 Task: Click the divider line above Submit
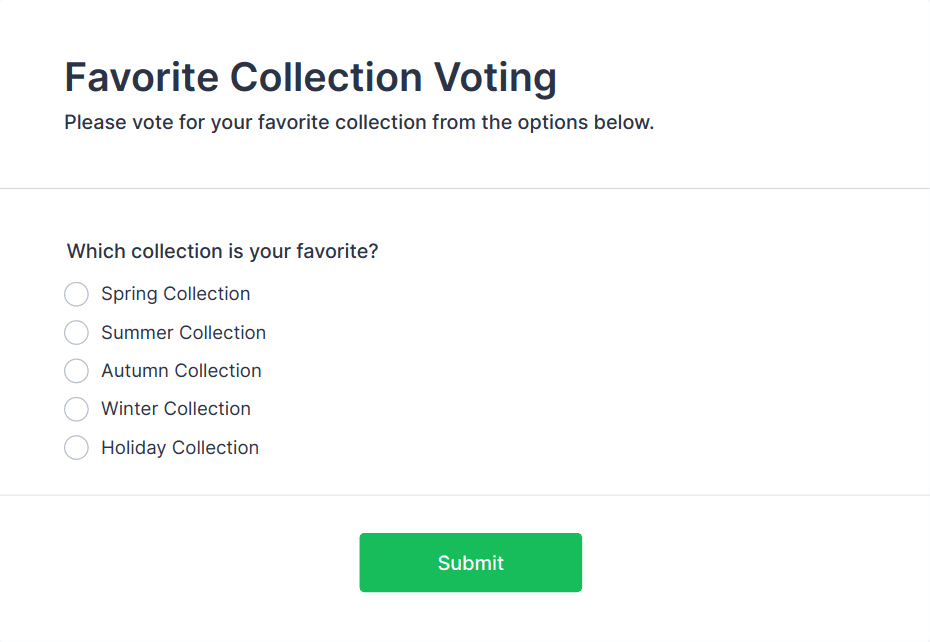point(465,495)
